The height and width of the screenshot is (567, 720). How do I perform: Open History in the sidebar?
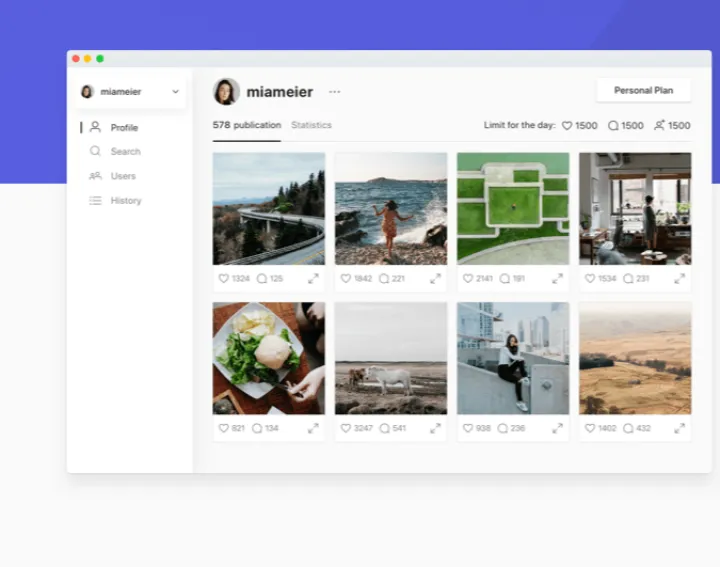point(126,201)
